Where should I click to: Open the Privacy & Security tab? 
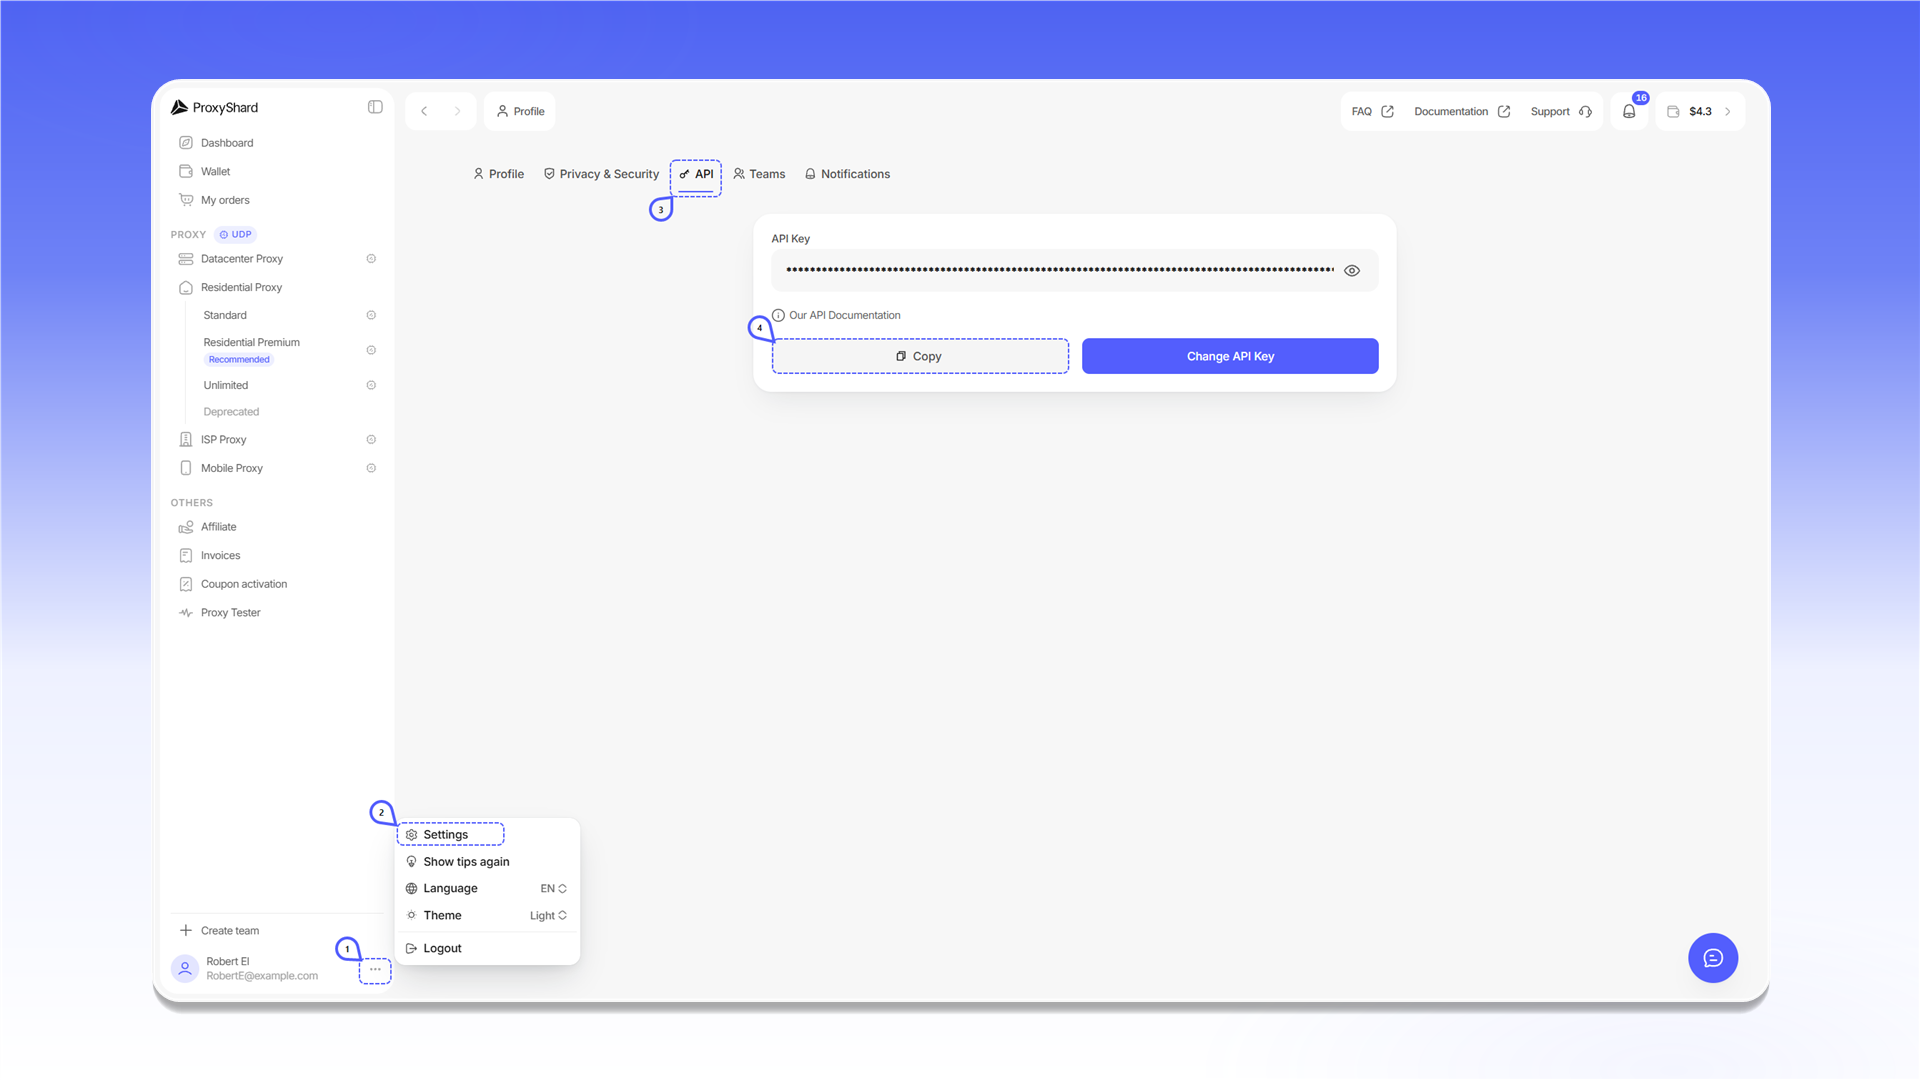pyautogui.click(x=601, y=174)
